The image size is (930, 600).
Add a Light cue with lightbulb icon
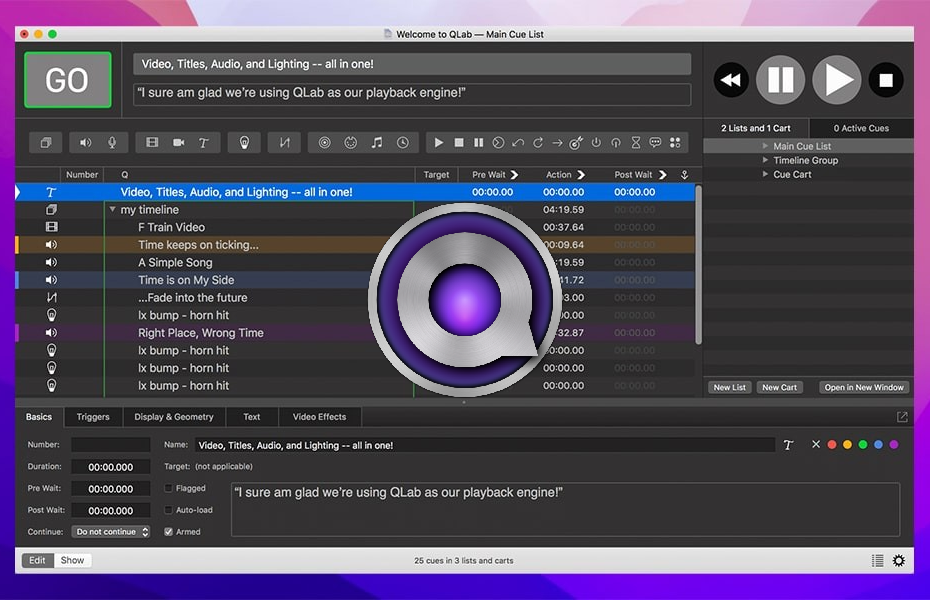click(244, 143)
